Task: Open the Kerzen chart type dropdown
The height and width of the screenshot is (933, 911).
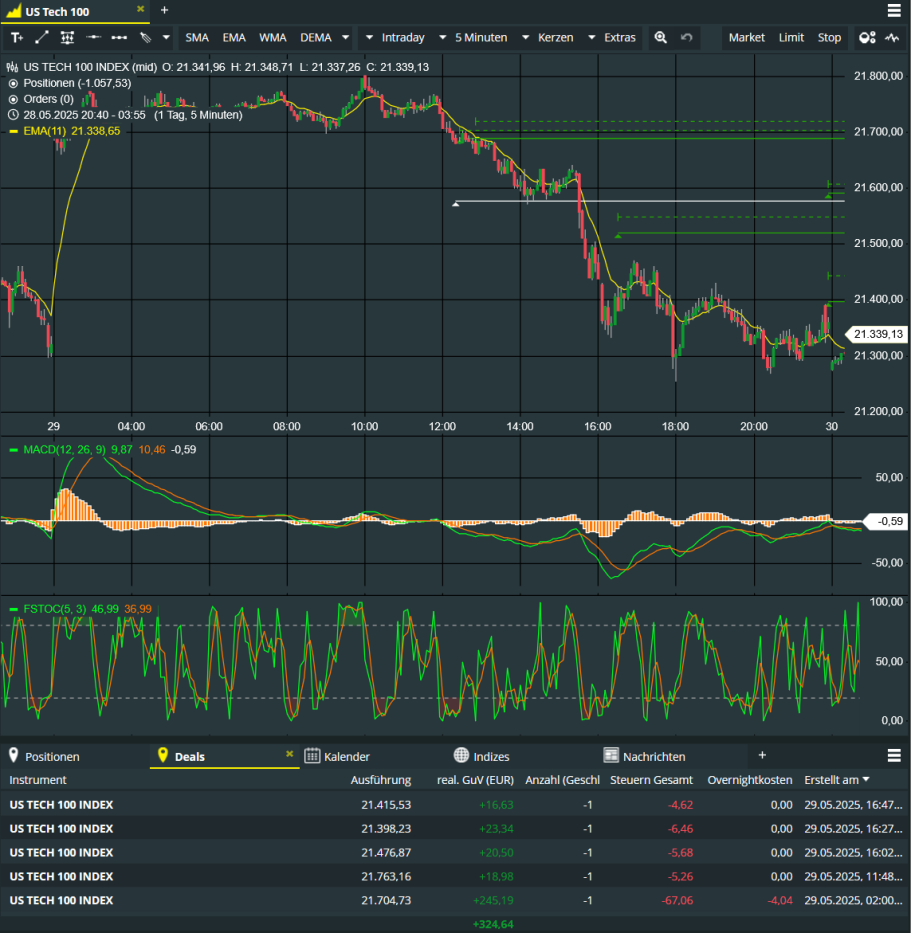Action: tap(548, 37)
